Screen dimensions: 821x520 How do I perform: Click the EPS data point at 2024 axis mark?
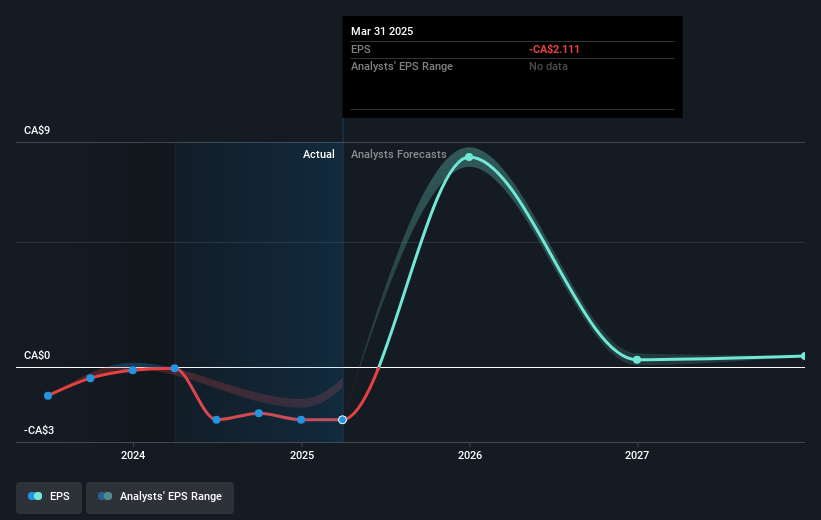click(132, 370)
